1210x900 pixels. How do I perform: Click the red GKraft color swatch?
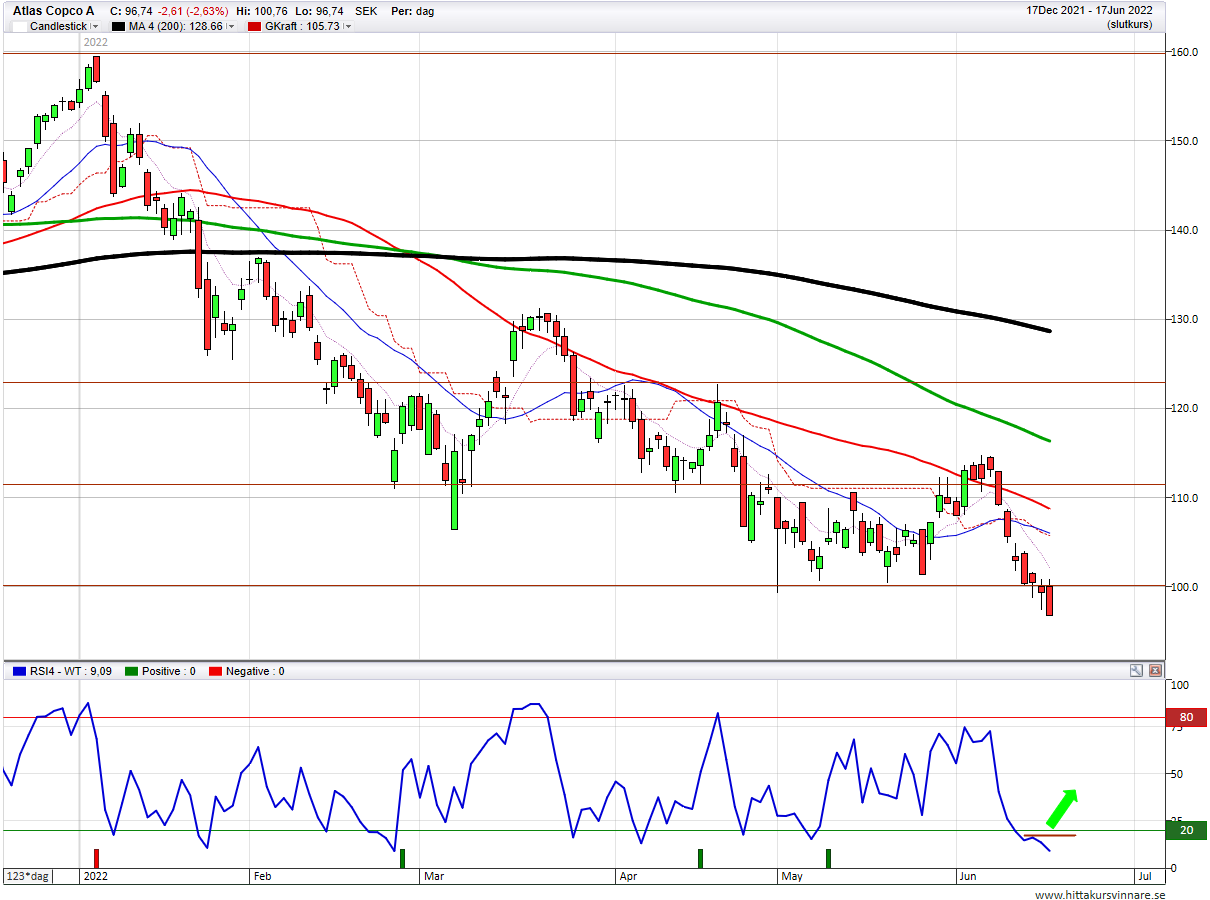[x=256, y=27]
